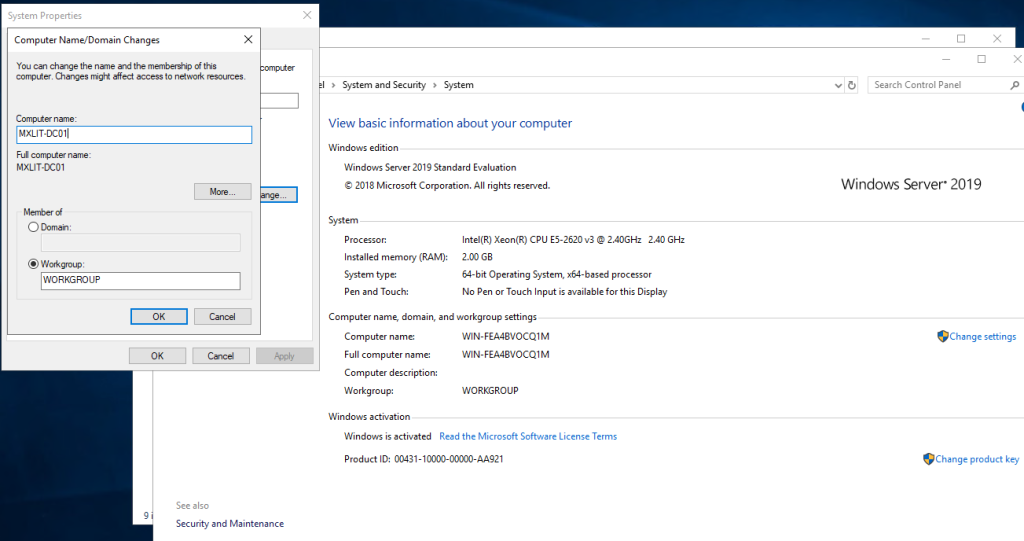Close the Computer Name/Domain Changes dialog

point(248,40)
